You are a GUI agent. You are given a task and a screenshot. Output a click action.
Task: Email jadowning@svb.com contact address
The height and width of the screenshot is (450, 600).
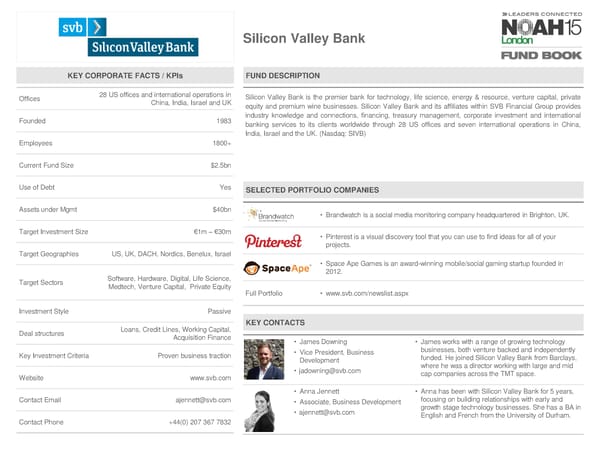tap(332, 371)
